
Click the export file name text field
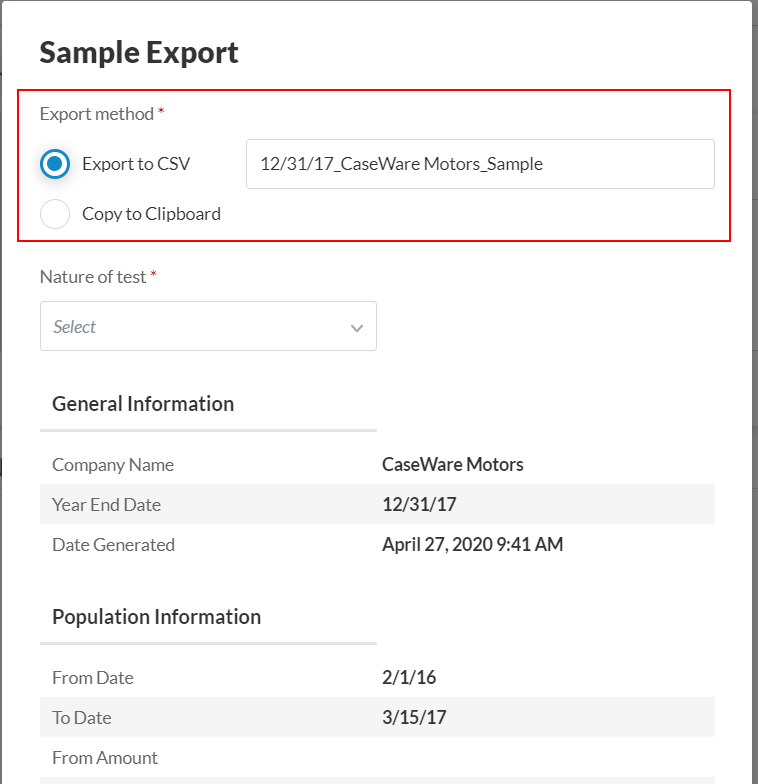point(480,164)
